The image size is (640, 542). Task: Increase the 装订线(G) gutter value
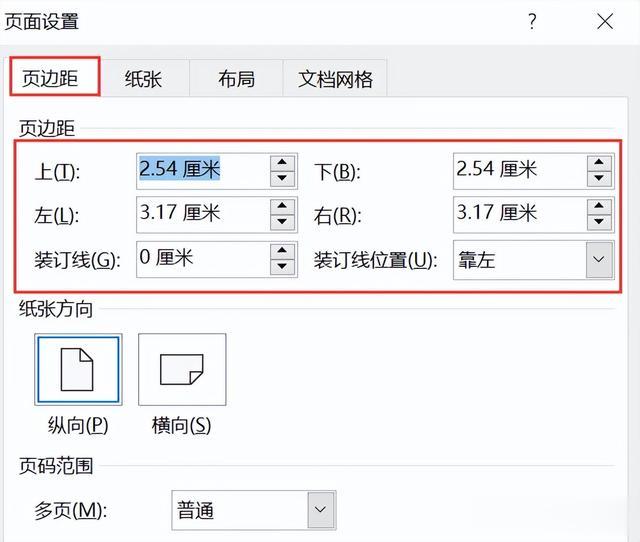(282, 251)
